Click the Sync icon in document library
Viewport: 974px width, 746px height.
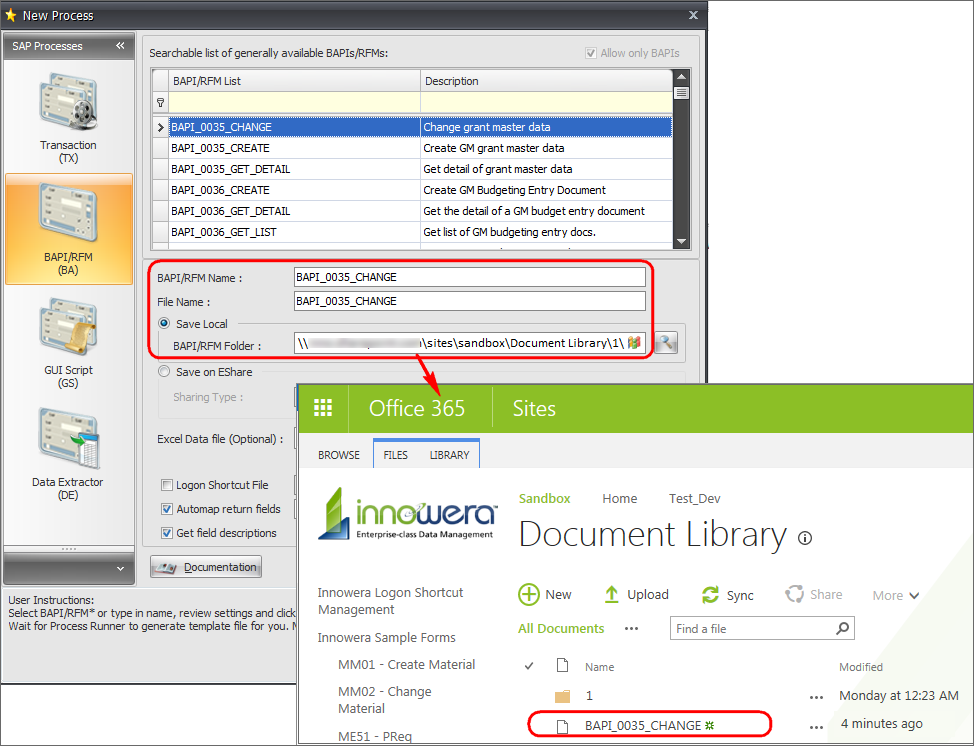pos(711,595)
